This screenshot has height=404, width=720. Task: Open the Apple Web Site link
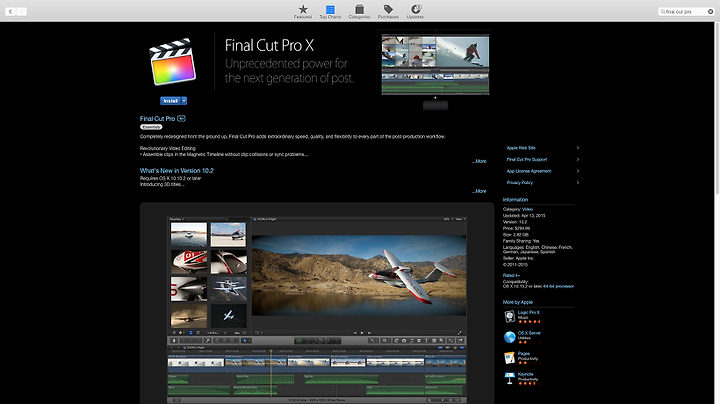(521, 148)
